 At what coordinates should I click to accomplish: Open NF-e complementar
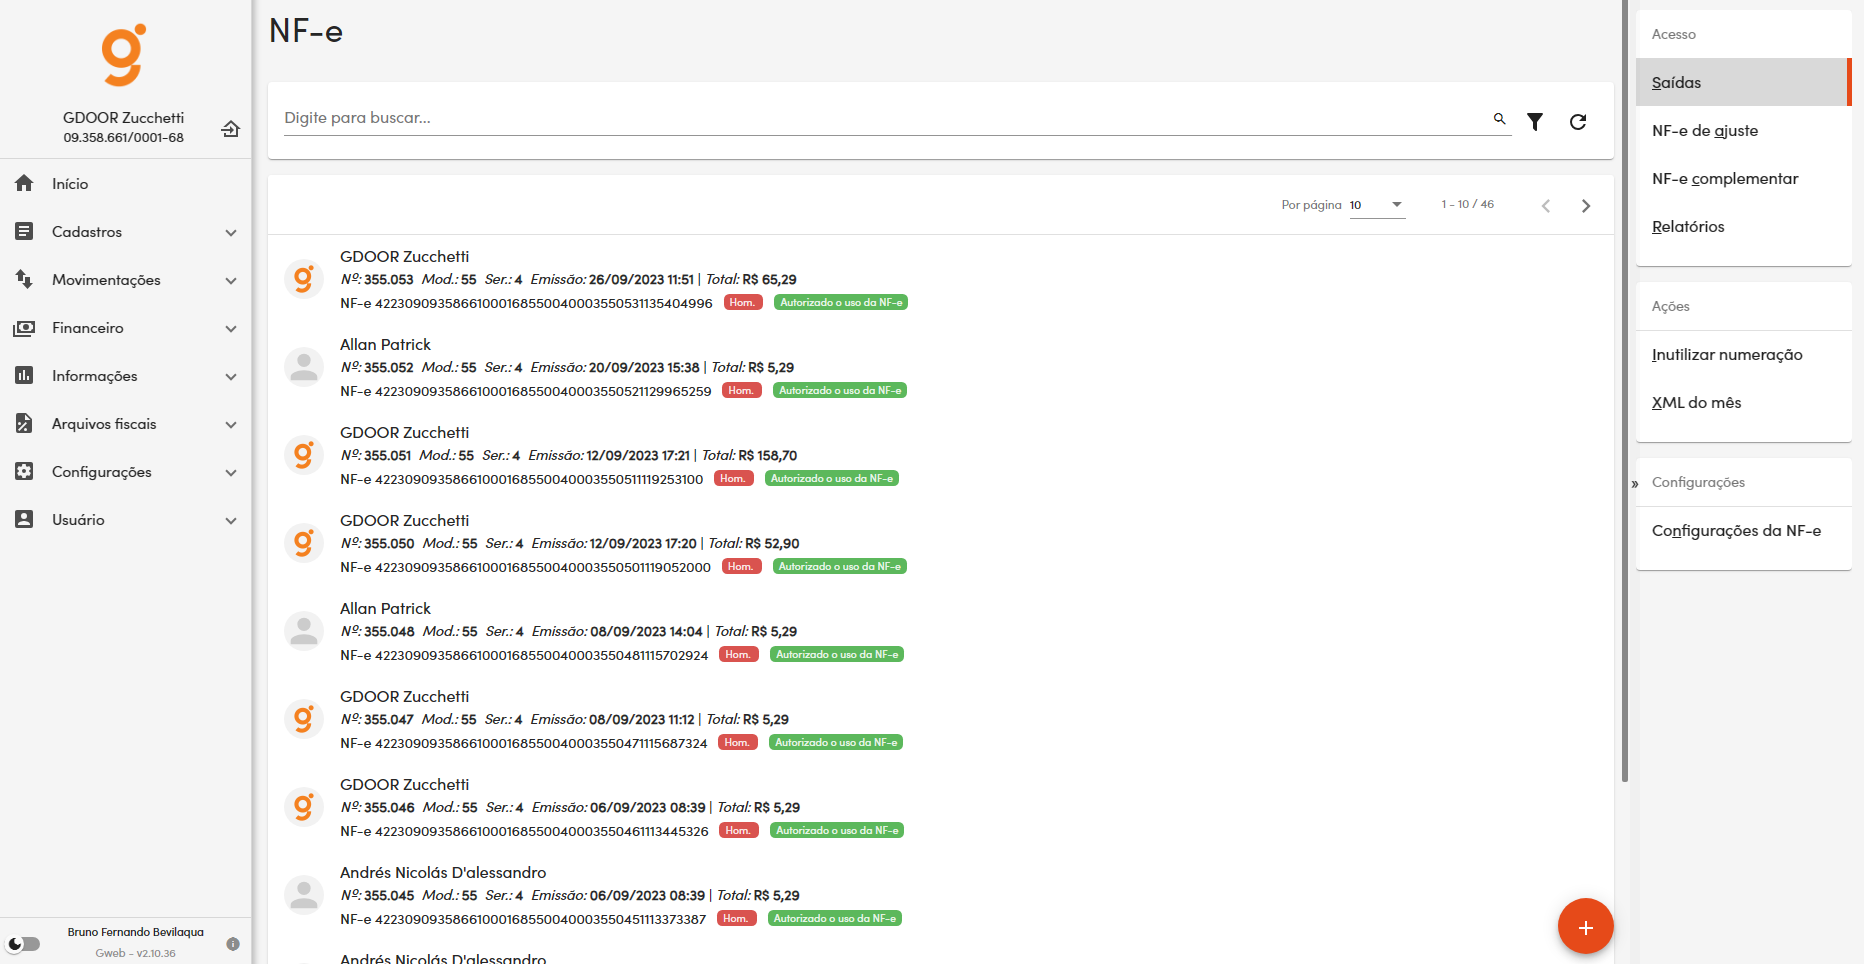click(x=1743, y=178)
